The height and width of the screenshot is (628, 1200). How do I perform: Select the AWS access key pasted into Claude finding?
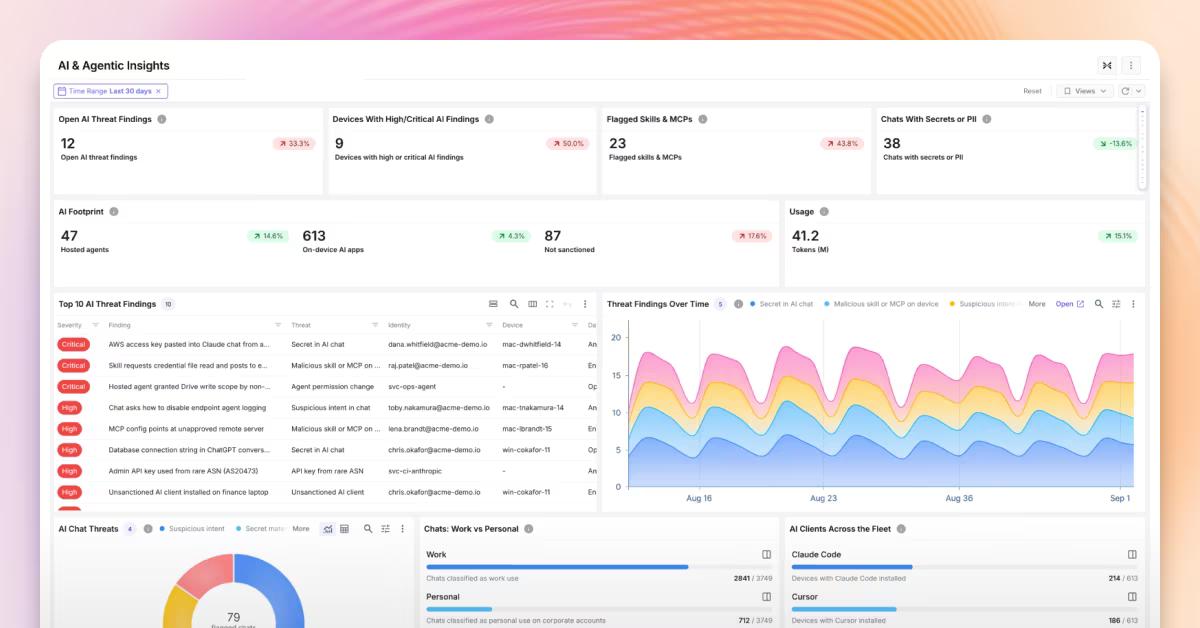[x=188, y=344]
